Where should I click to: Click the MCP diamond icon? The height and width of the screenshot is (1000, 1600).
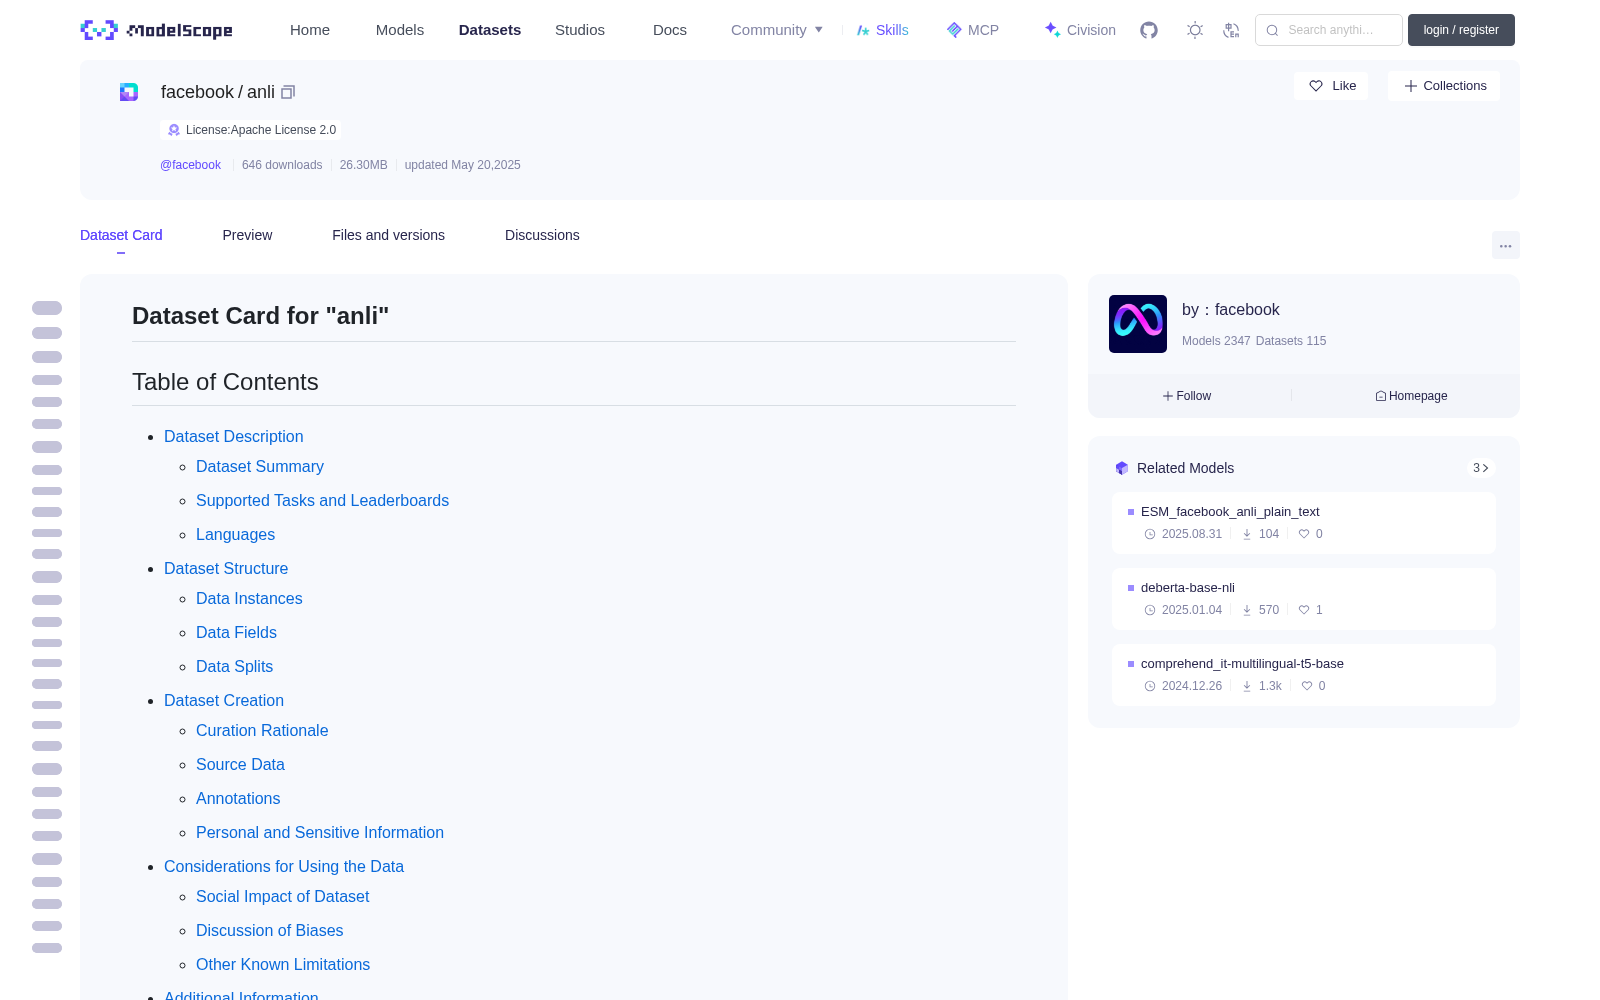point(954,30)
